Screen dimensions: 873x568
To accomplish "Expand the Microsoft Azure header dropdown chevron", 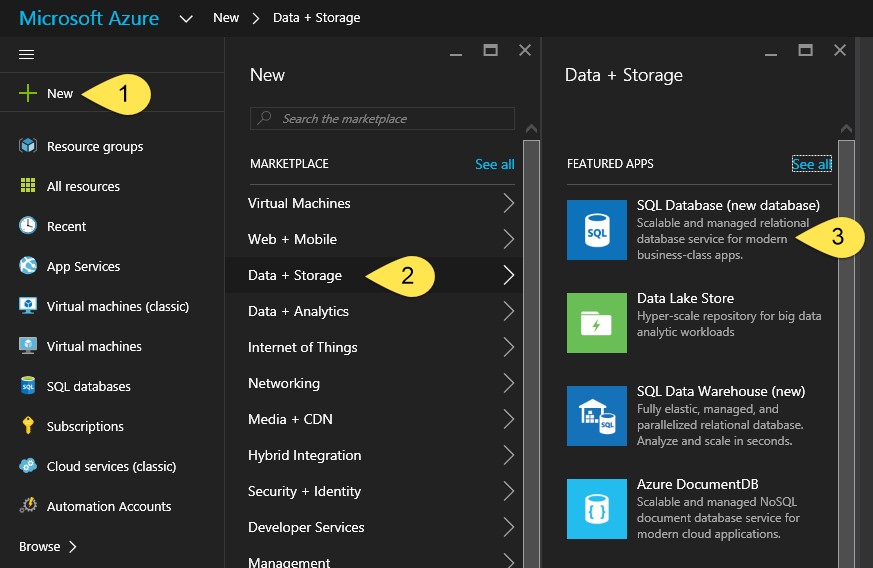I will point(186,18).
